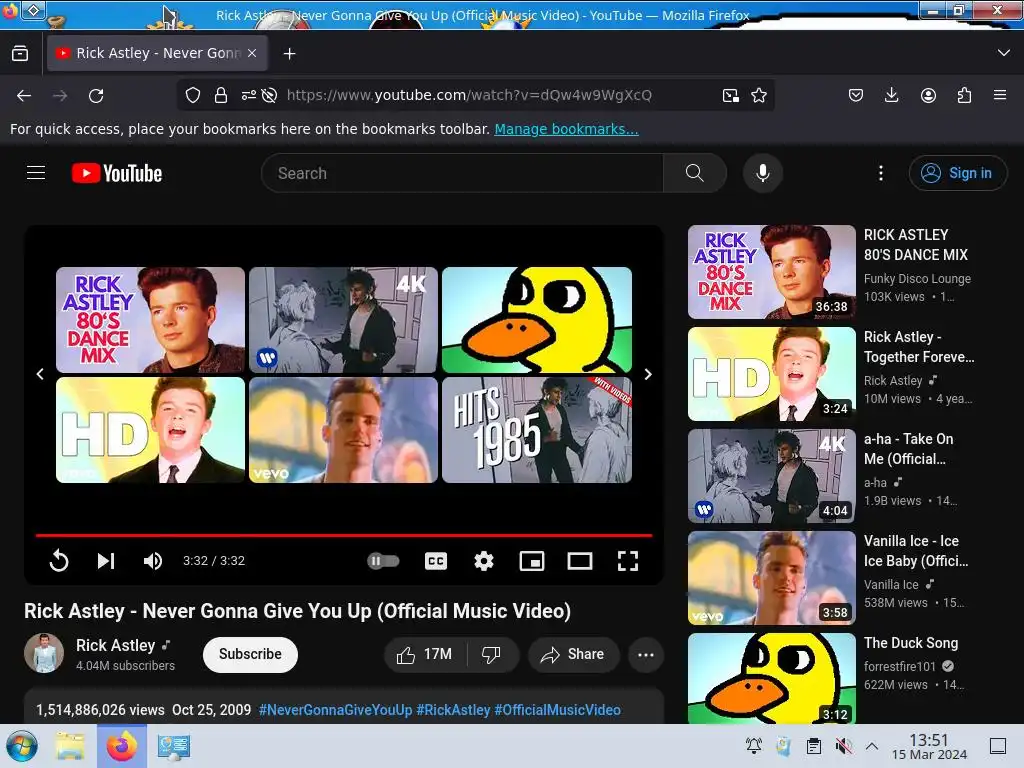Open the Start menu orb
The height and width of the screenshot is (768, 1024).
click(22, 746)
